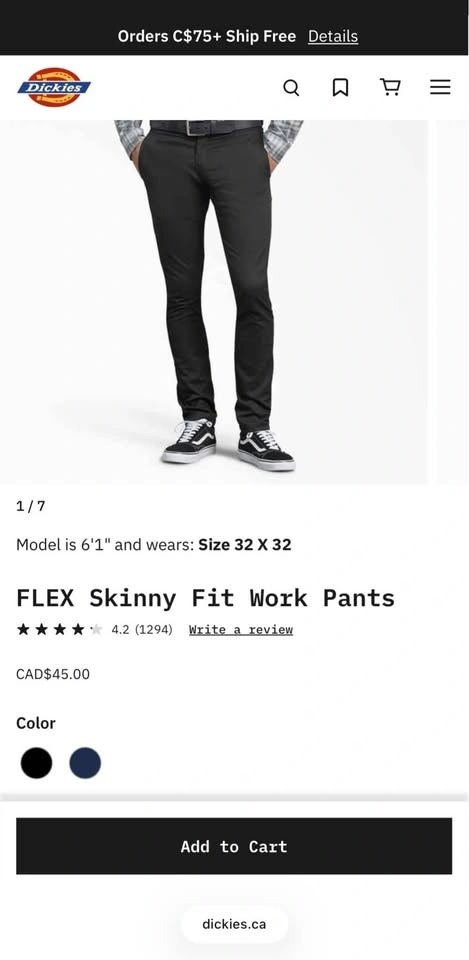The image size is (469, 960).
Task: Tap the Size 32 X 32 model info
Action: [x=245, y=544]
